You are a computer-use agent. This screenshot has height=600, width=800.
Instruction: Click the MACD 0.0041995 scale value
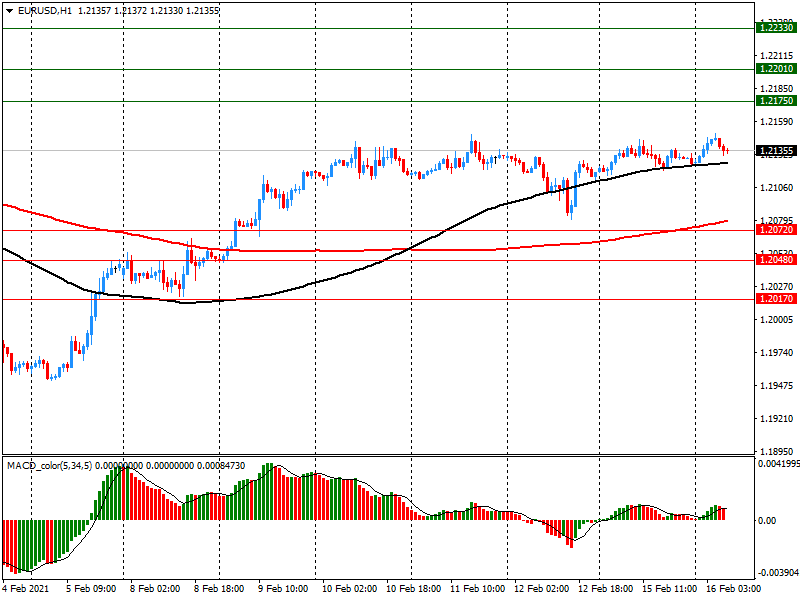click(x=776, y=464)
